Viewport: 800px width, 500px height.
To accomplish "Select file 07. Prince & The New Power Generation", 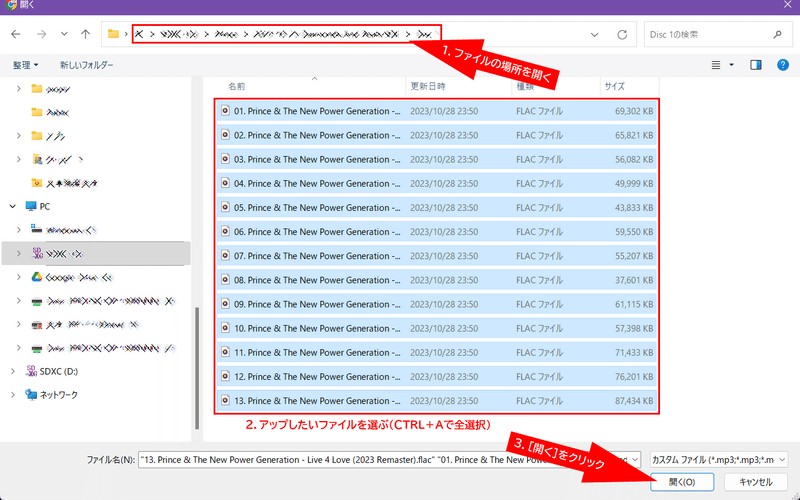I will click(436, 256).
